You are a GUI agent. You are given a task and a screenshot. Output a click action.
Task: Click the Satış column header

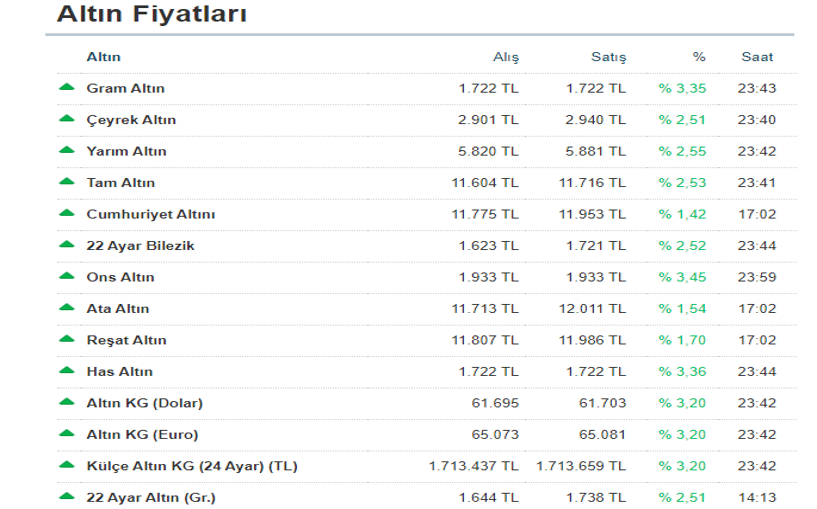(610, 57)
